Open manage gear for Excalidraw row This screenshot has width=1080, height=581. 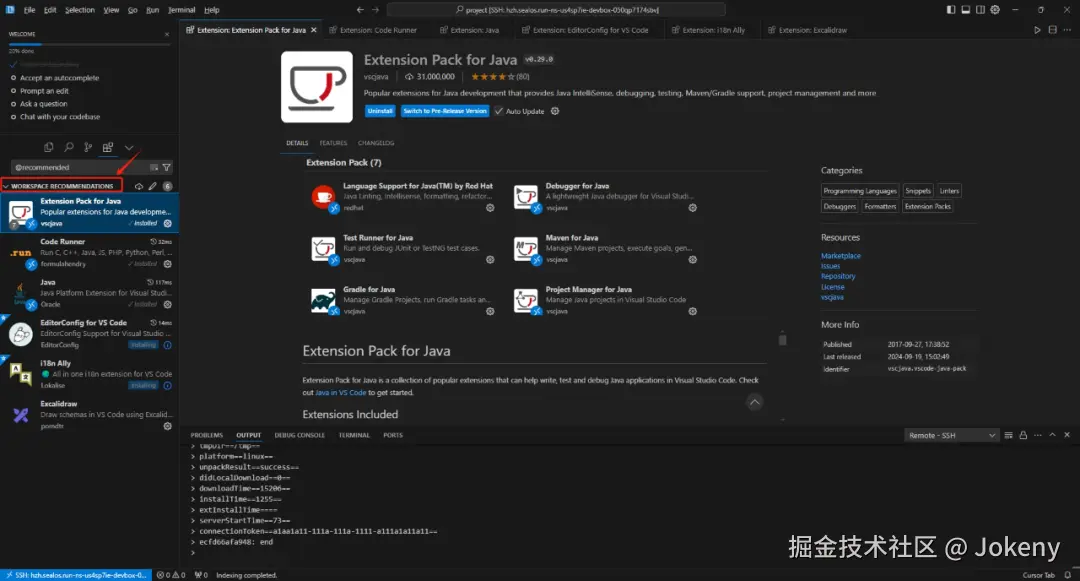167,426
